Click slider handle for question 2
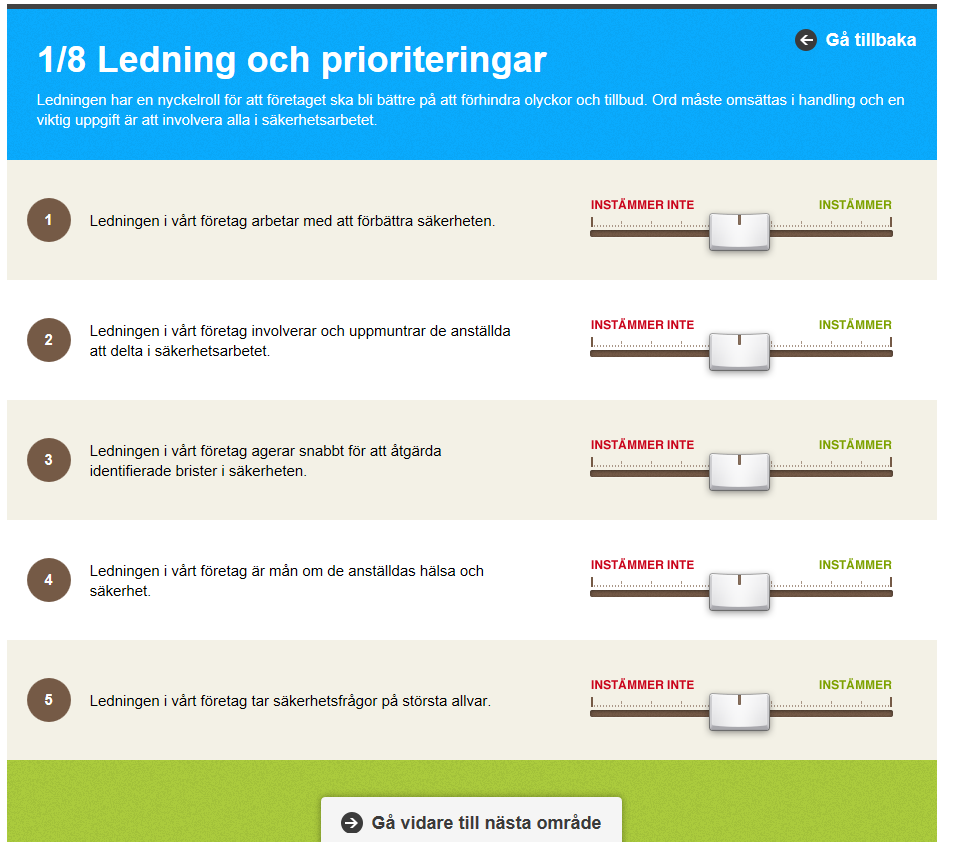The width and height of the screenshot is (962, 842). click(739, 352)
